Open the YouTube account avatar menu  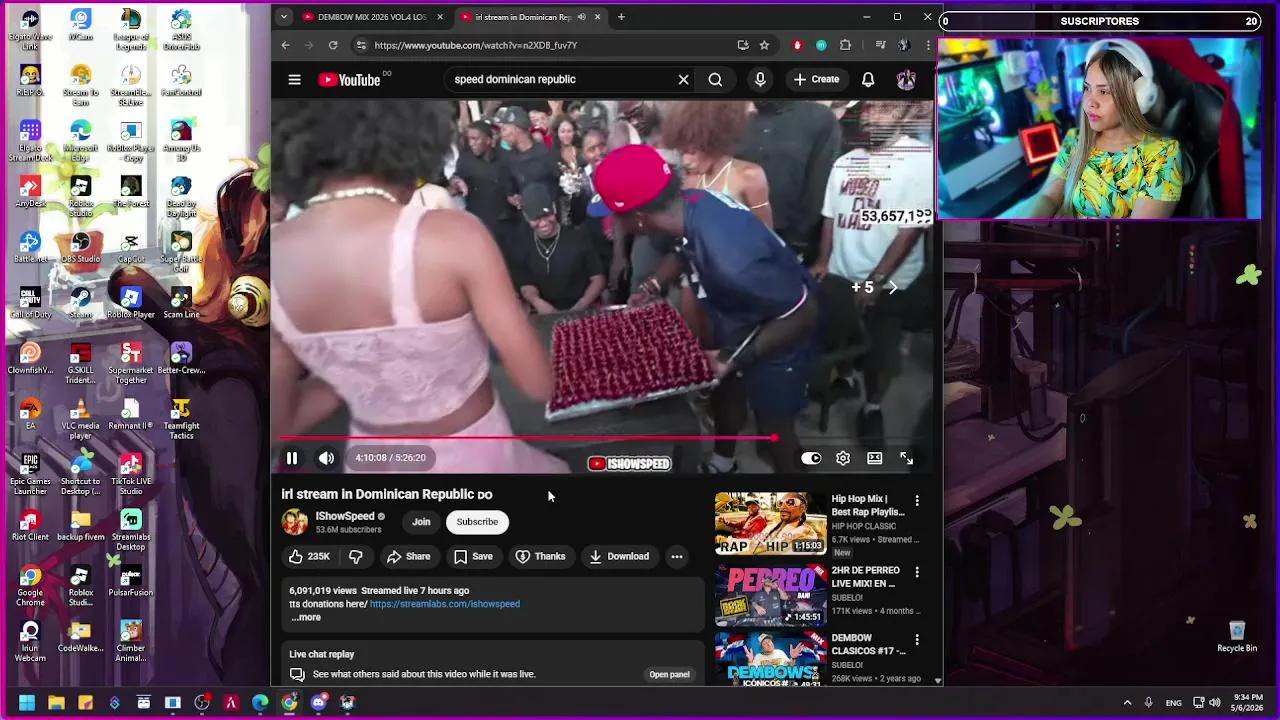point(906,79)
